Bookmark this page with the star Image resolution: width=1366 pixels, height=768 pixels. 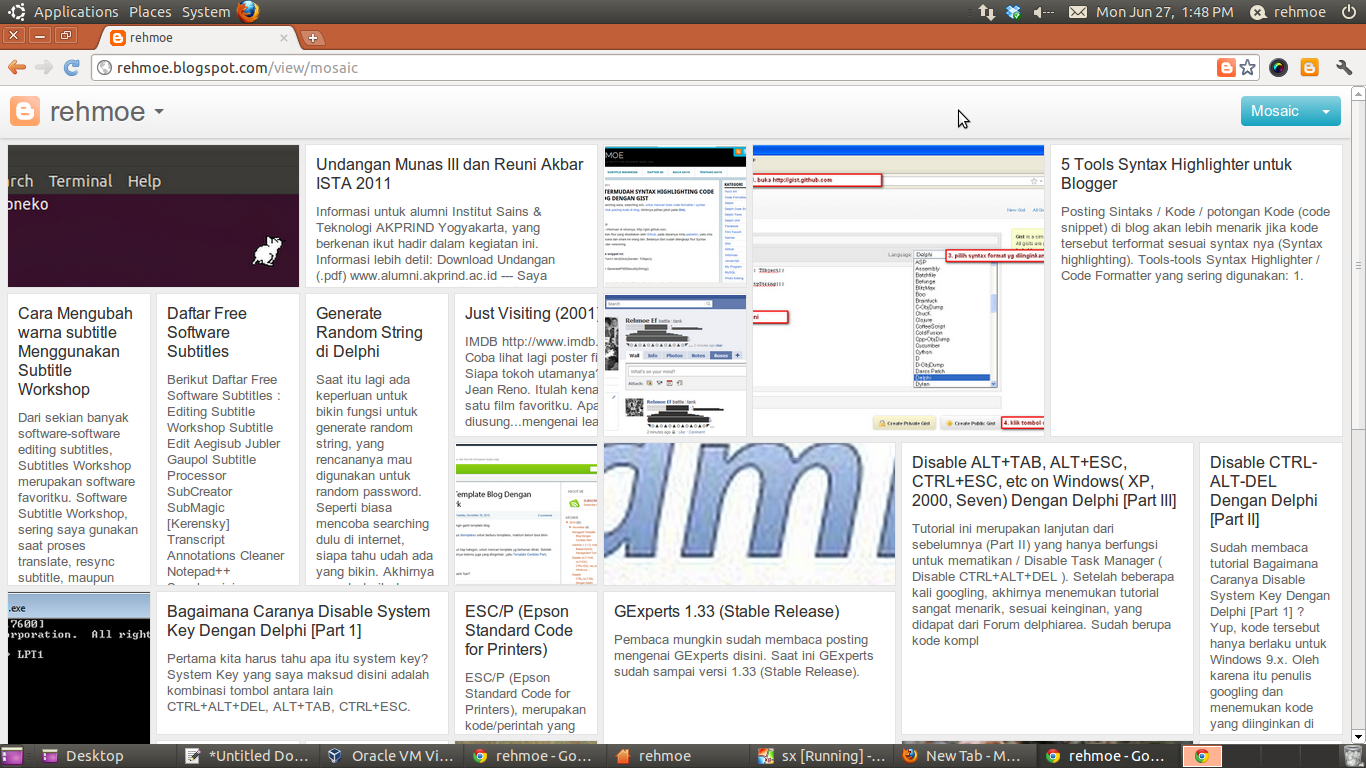coord(1247,68)
